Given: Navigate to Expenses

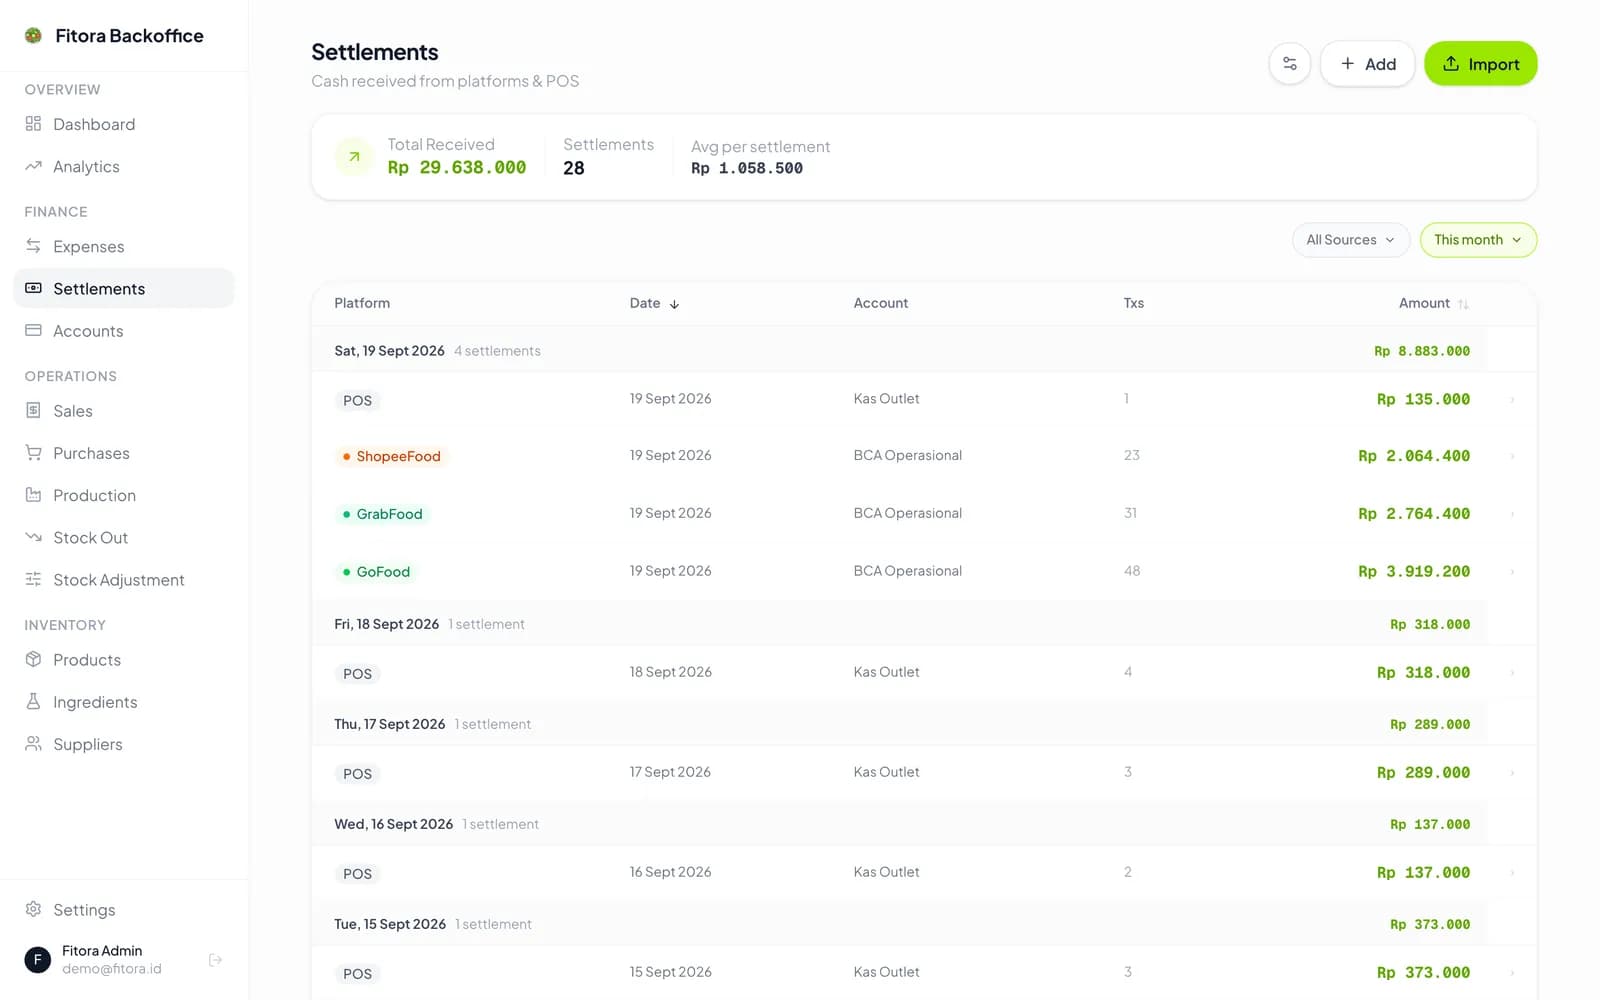Looking at the screenshot, I should coord(124,246).
